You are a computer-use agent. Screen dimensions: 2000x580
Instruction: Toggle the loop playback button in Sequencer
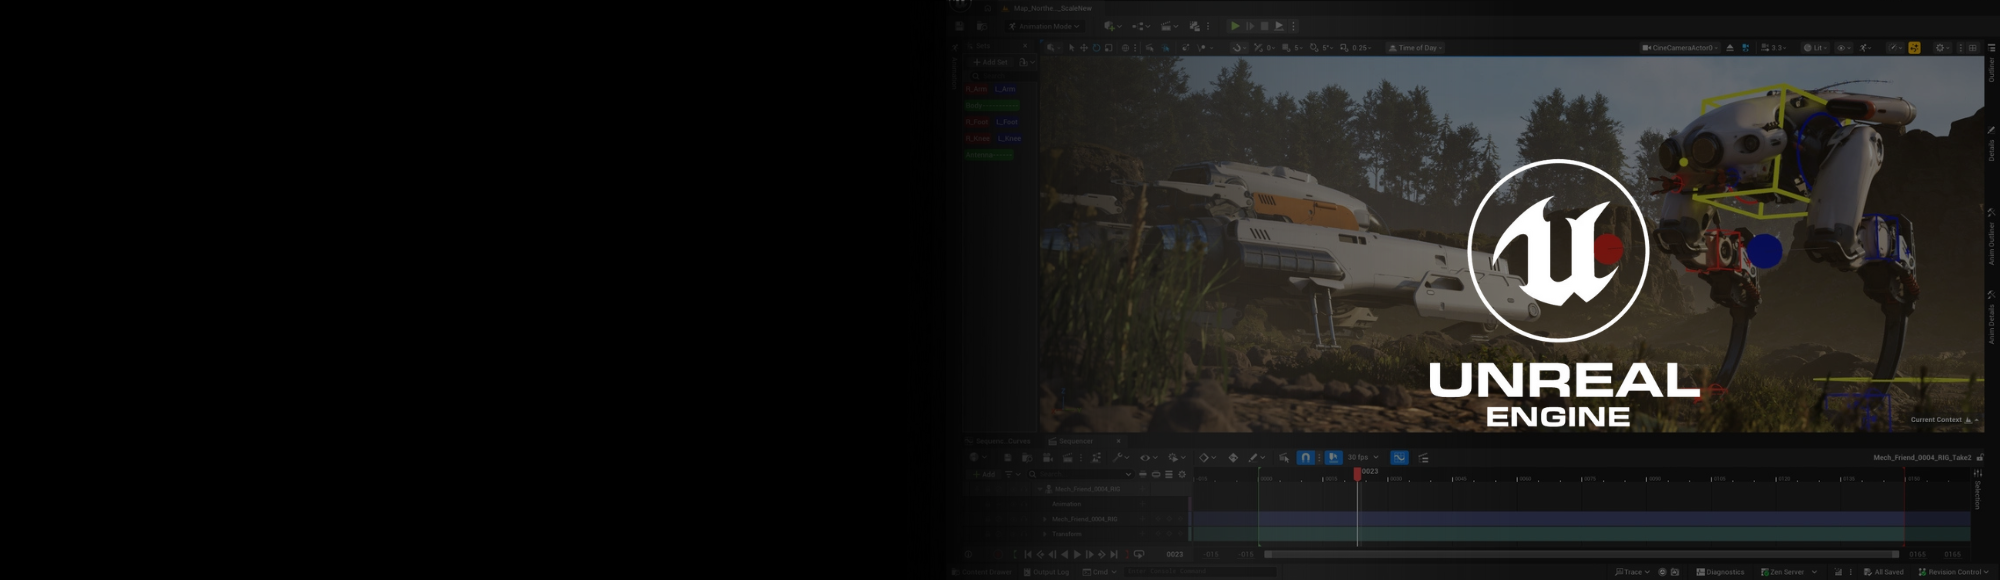pos(1139,554)
